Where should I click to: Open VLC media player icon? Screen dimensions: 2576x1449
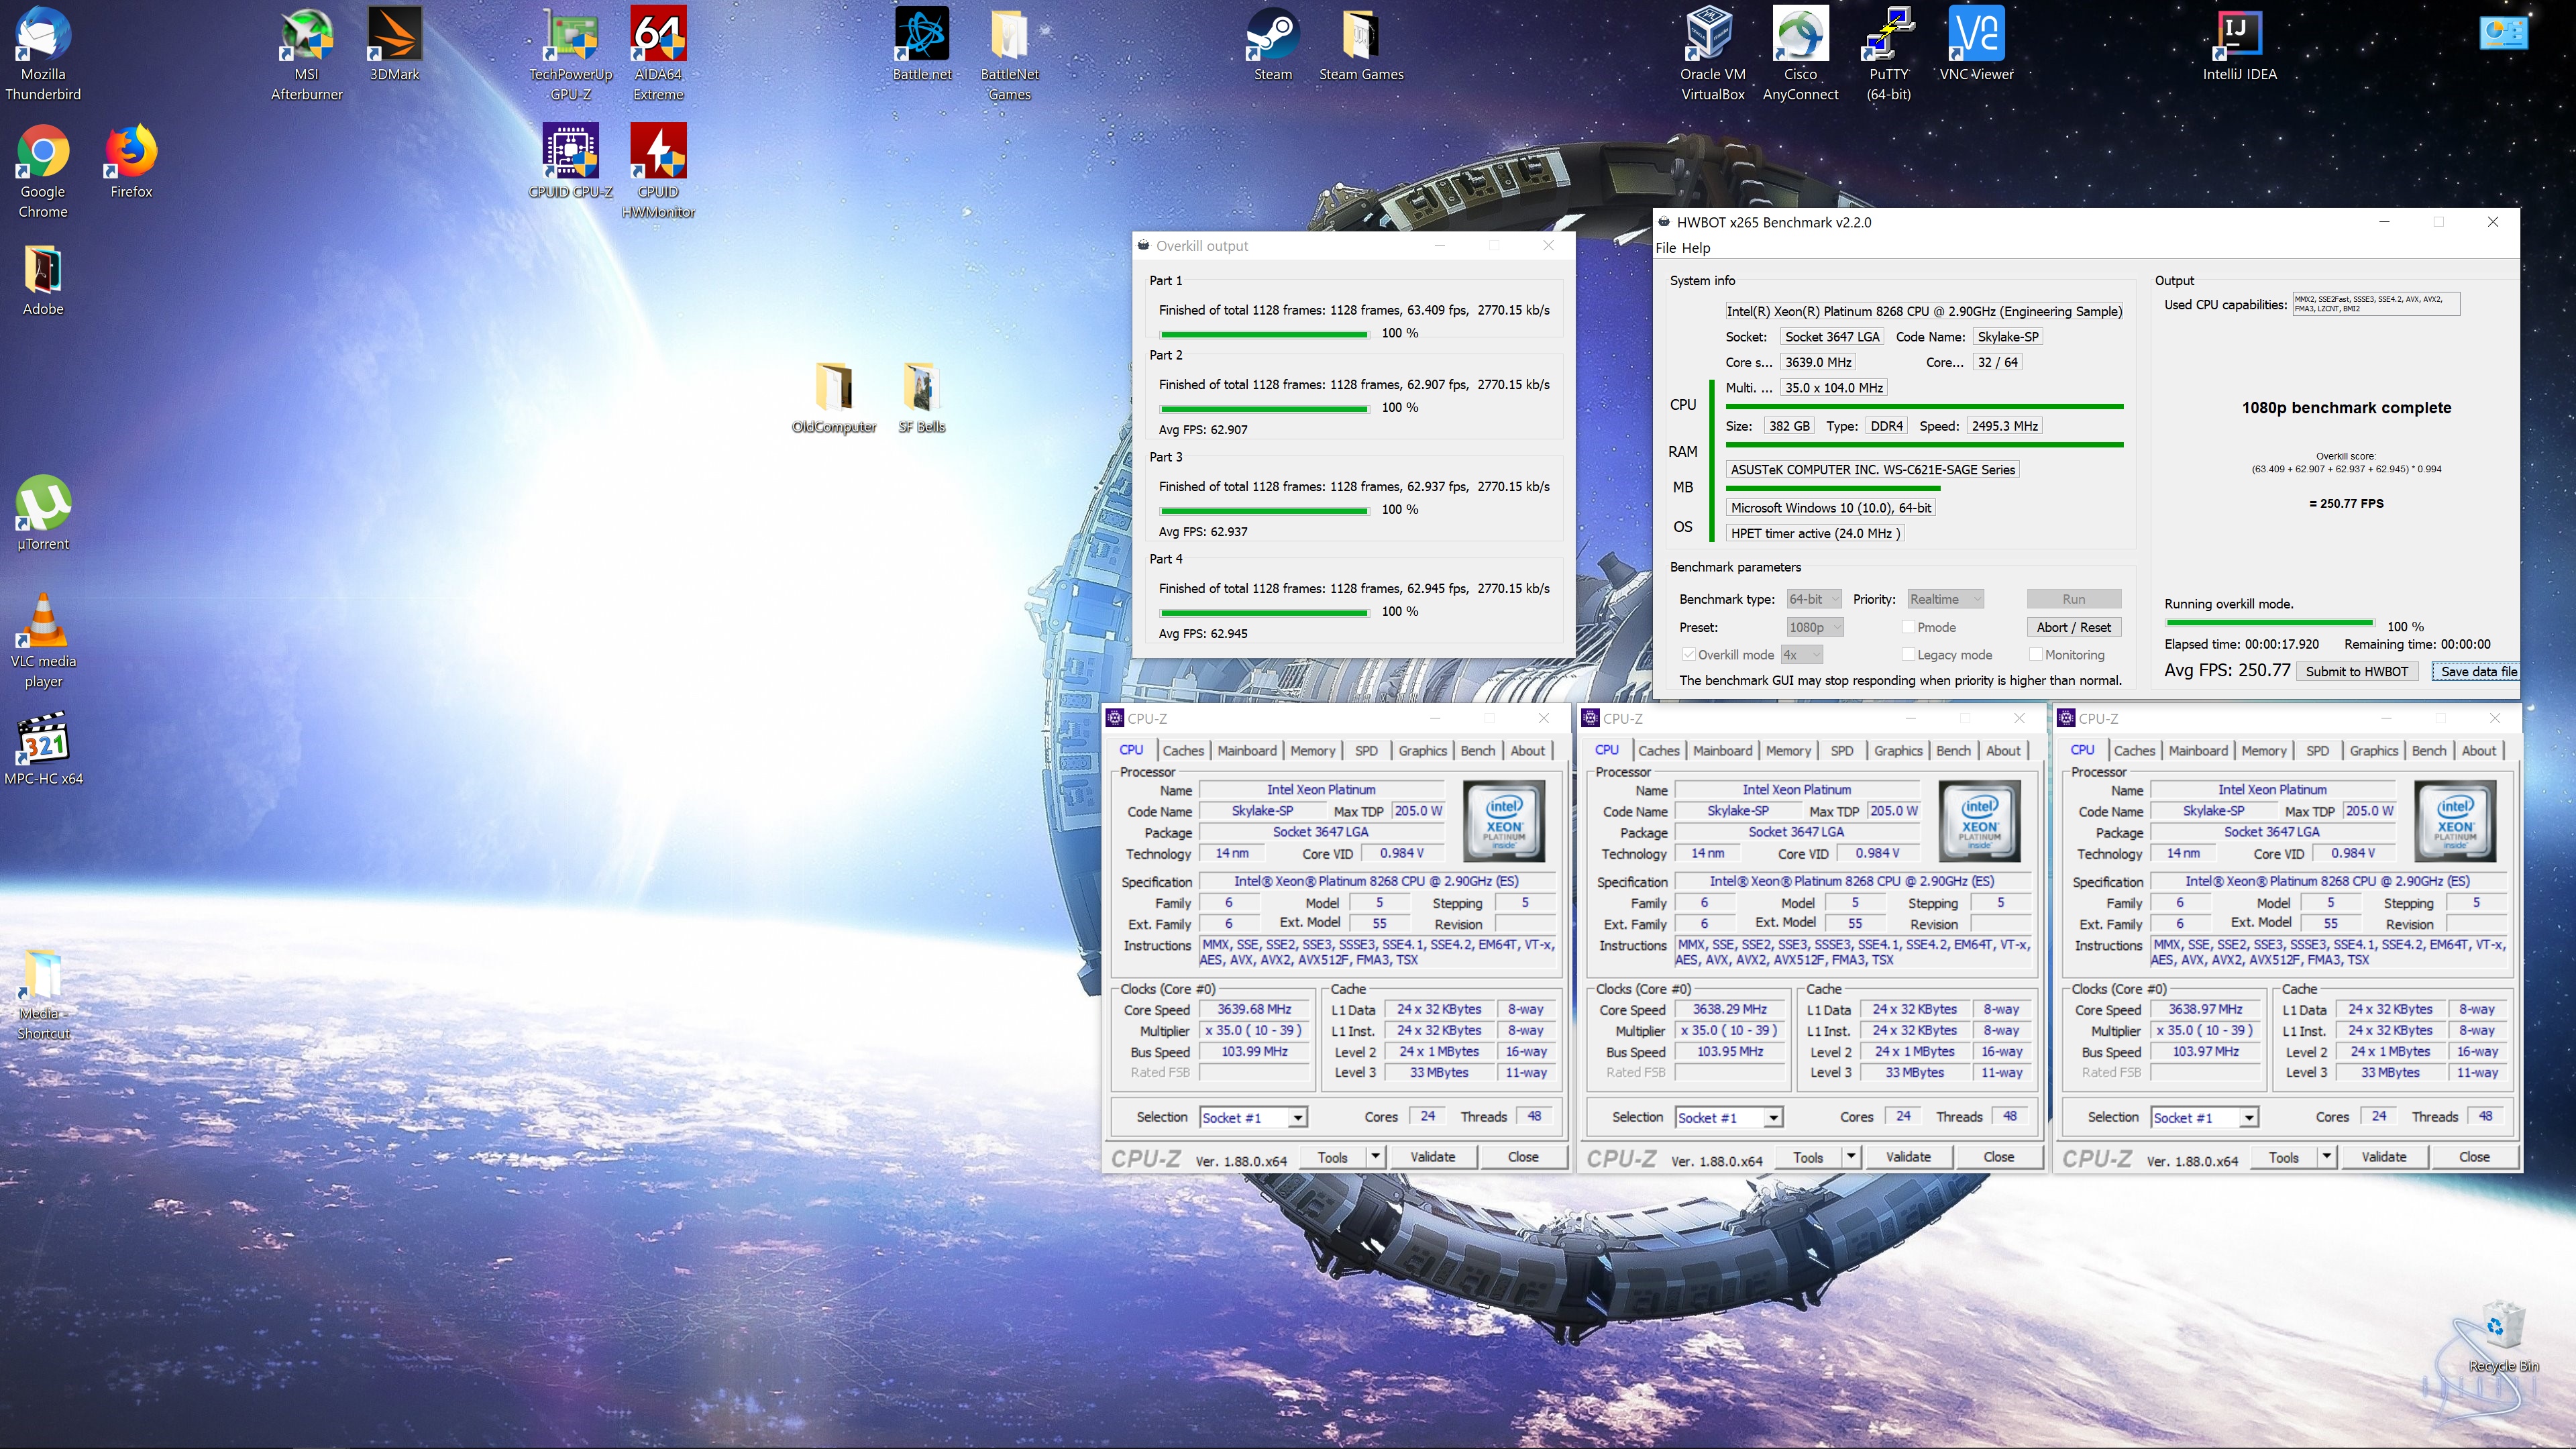(43, 640)
